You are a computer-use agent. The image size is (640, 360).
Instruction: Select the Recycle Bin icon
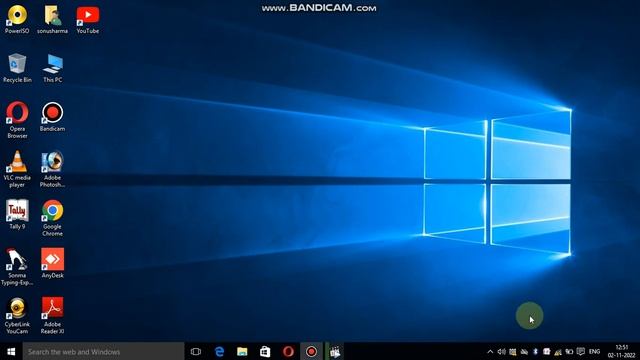pyautogui.click(x=17, y=68)
